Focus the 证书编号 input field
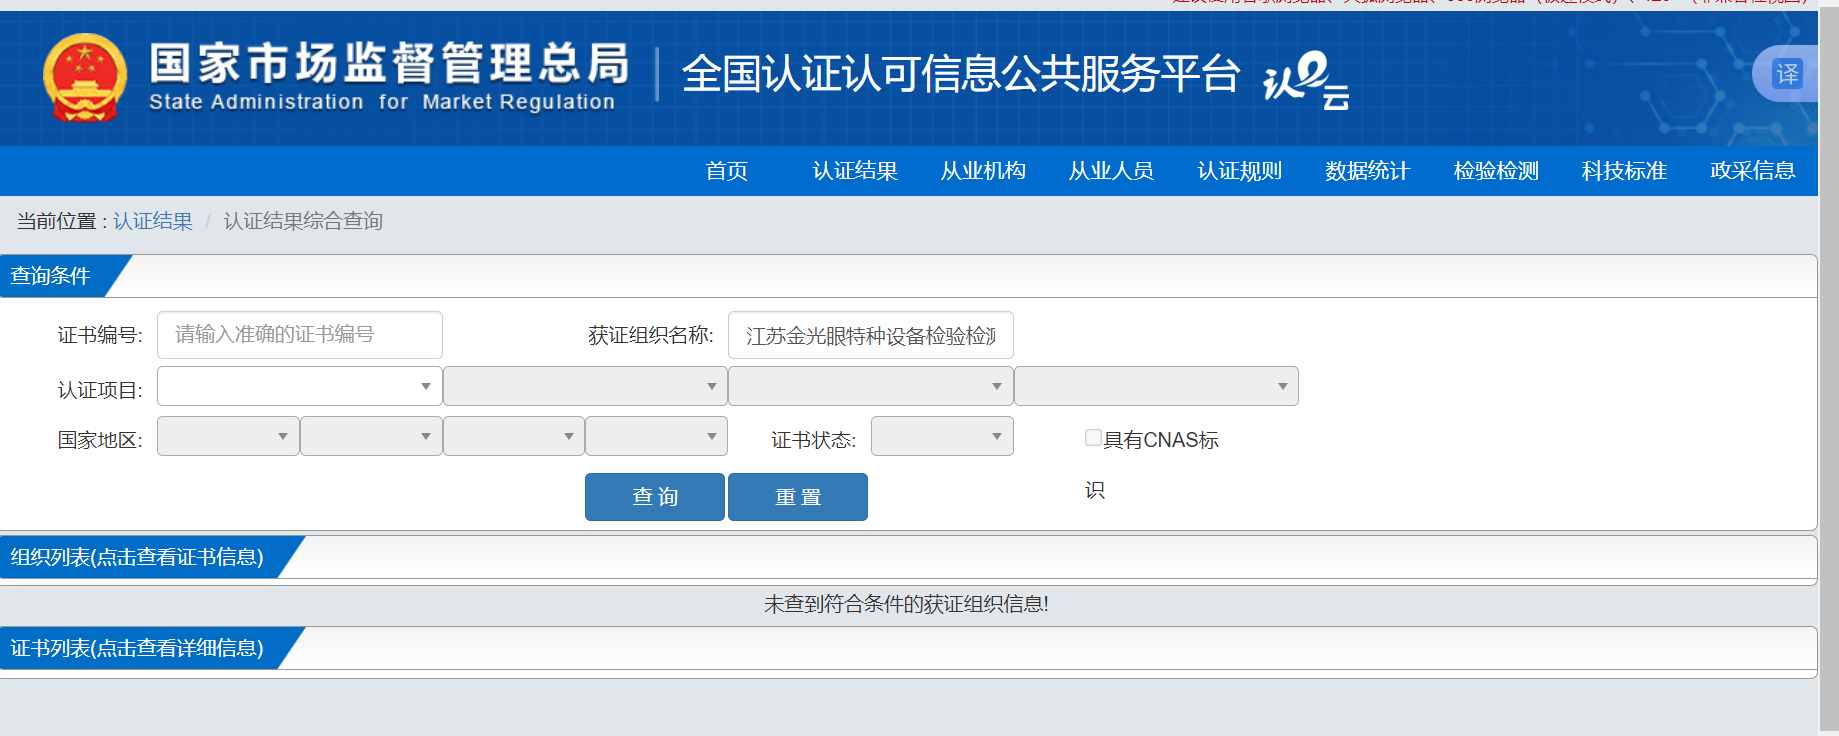The width and height of the screenshot is (1839, 736). click(300, 335)
